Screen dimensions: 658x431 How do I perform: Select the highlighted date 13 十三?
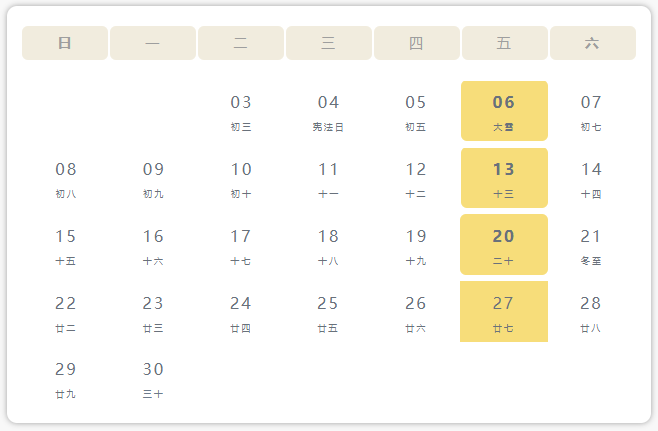(504, 178)
